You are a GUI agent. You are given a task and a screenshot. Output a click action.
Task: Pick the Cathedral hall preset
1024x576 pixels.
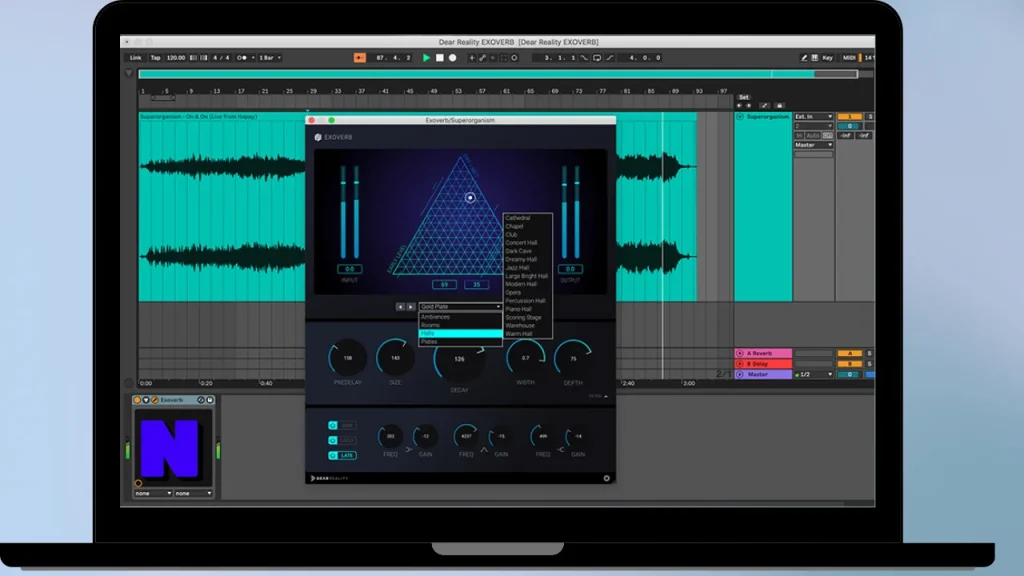(528, 218)
